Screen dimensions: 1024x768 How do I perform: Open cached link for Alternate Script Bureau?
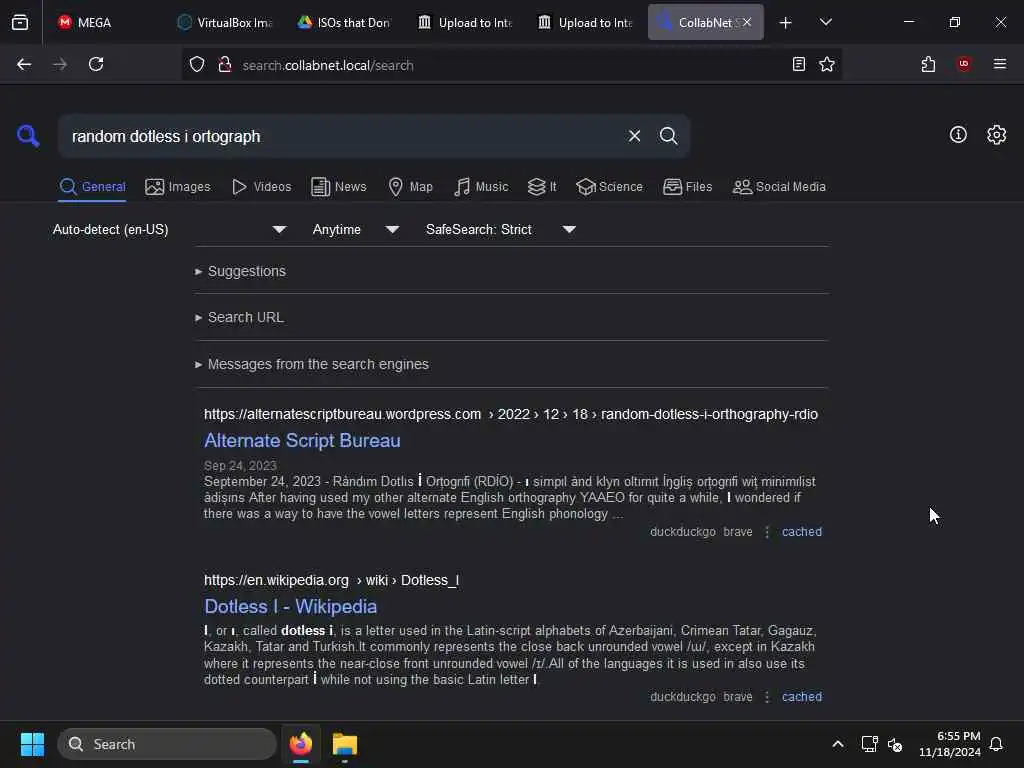pyautogui.click(x=801, y=532)
